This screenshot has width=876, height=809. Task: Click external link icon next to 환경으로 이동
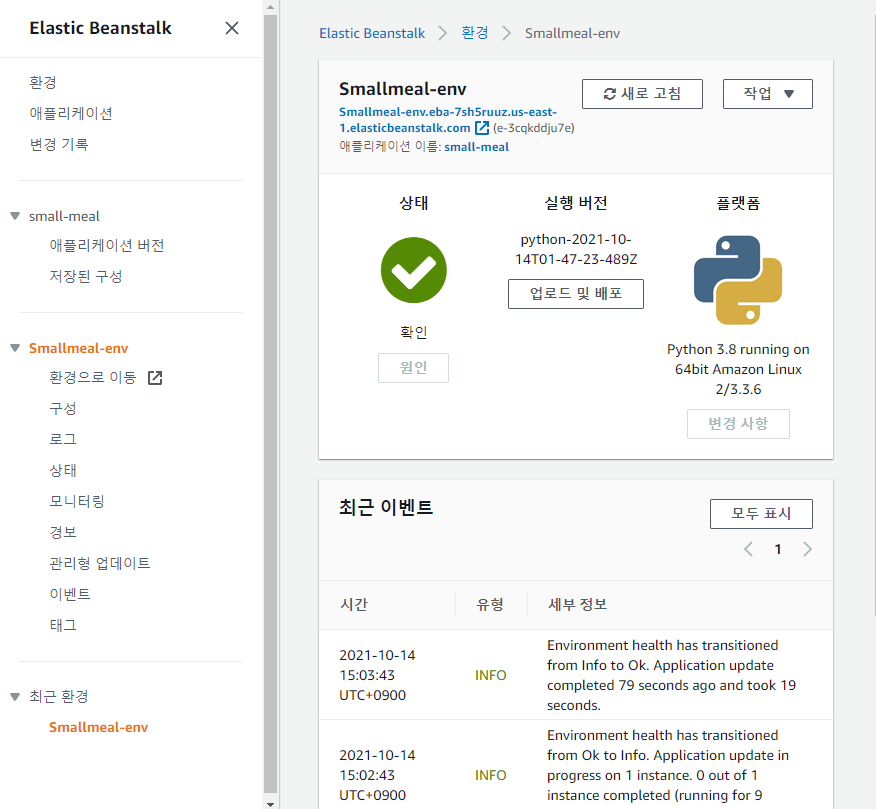[155, 378]
